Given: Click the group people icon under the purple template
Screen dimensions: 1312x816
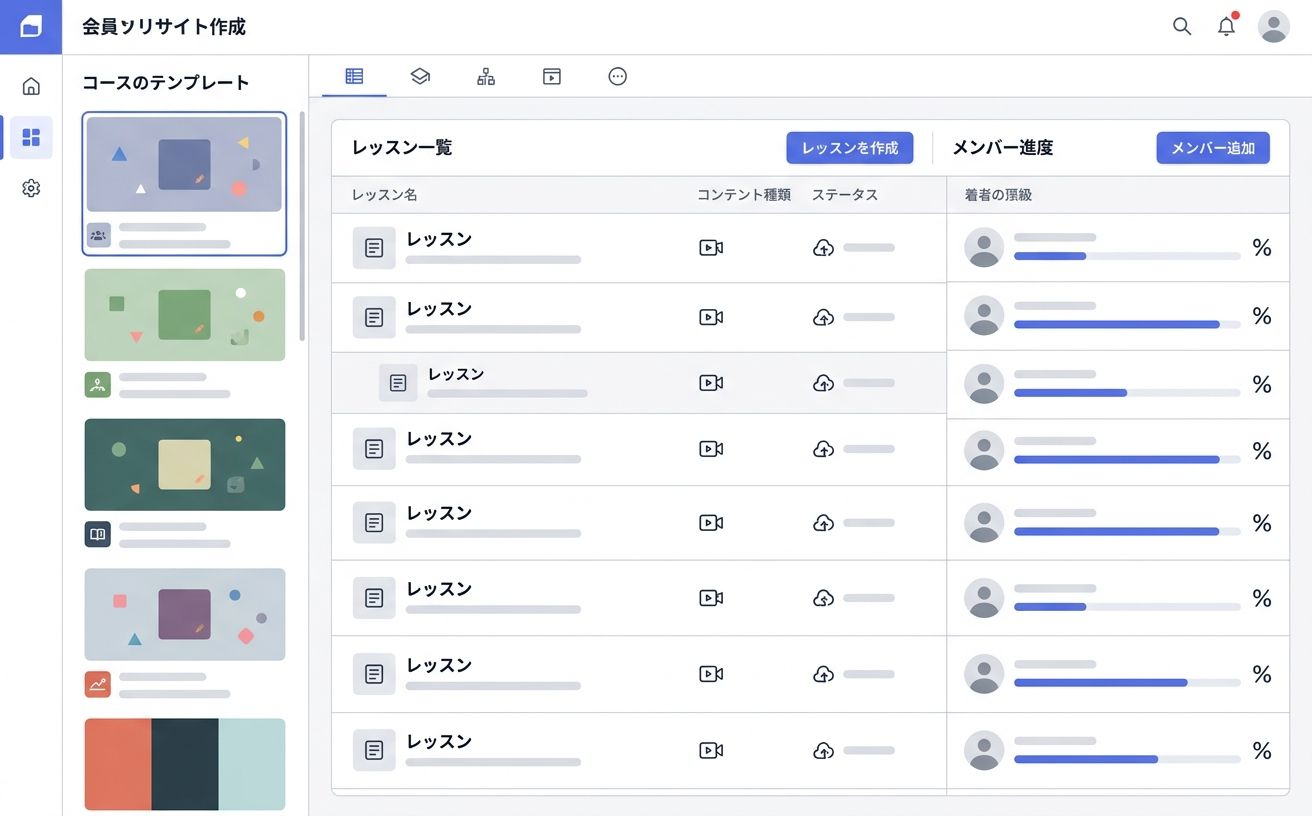Looking at the screenshot, I should tap(98, 236).
